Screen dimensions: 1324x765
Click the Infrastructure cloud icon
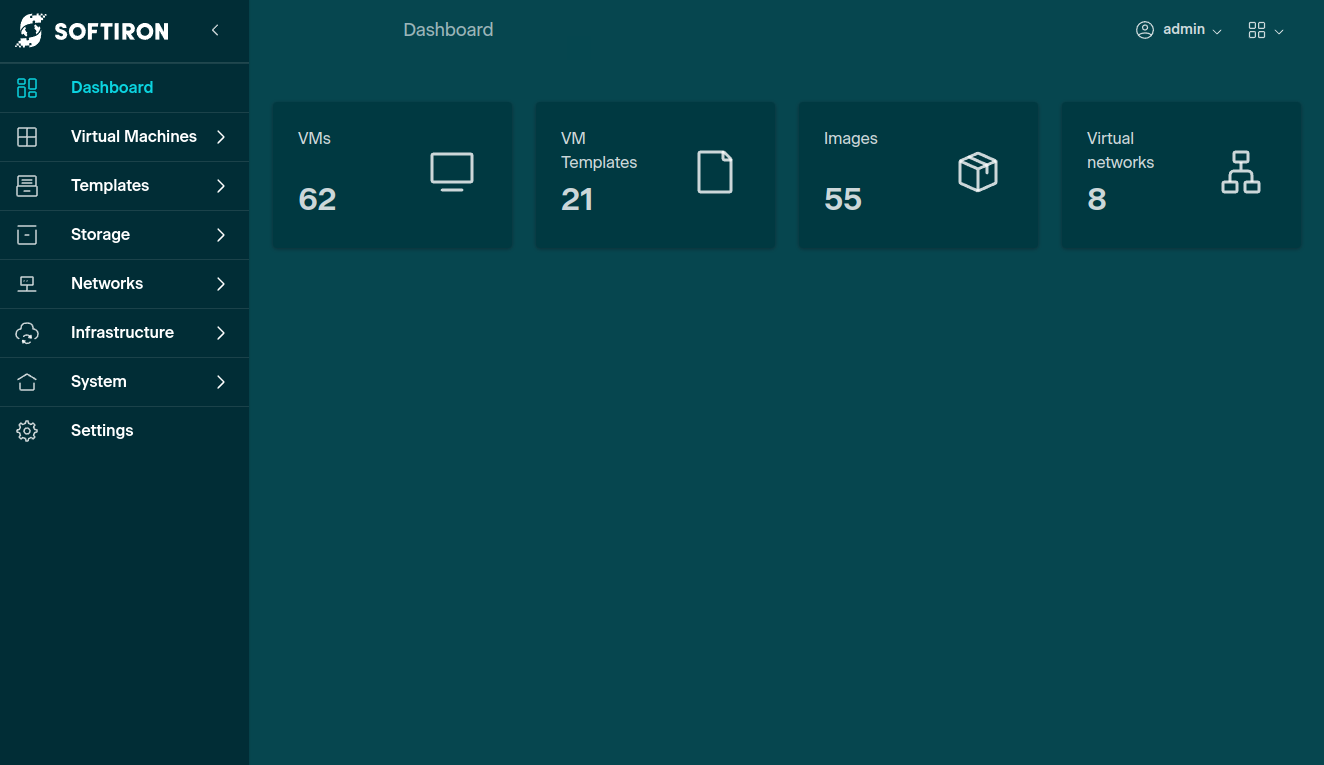click(x=27, y=333)
